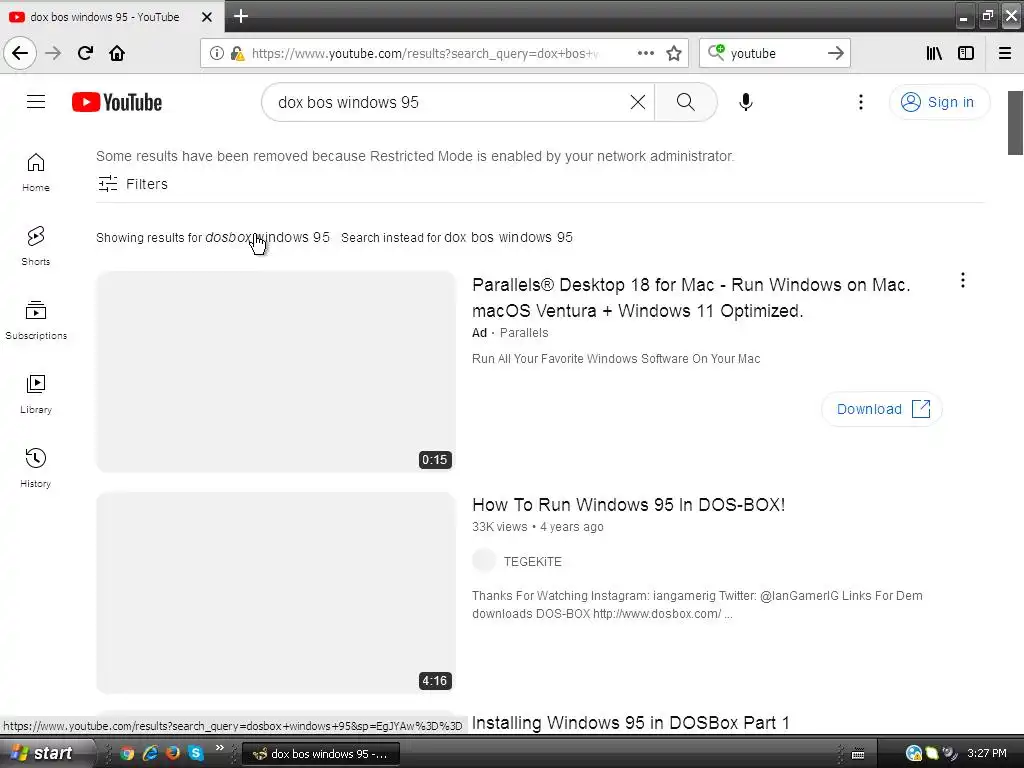Select the Firefox taskbar button
This screenshot has height=768, width=1024.
pos(321,754)
